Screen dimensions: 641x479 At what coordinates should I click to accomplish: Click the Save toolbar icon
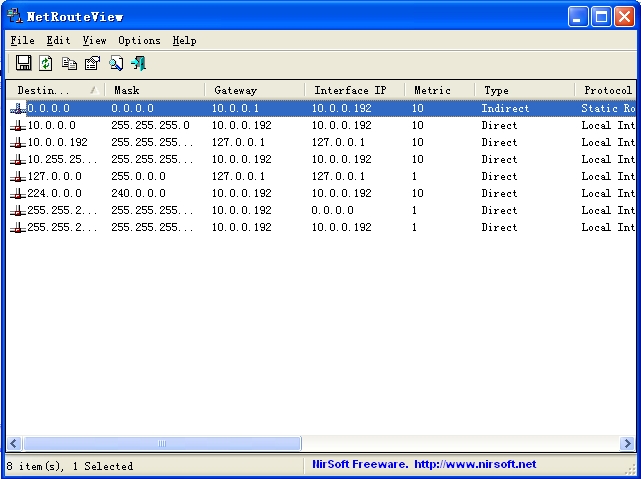coord(24,63)
